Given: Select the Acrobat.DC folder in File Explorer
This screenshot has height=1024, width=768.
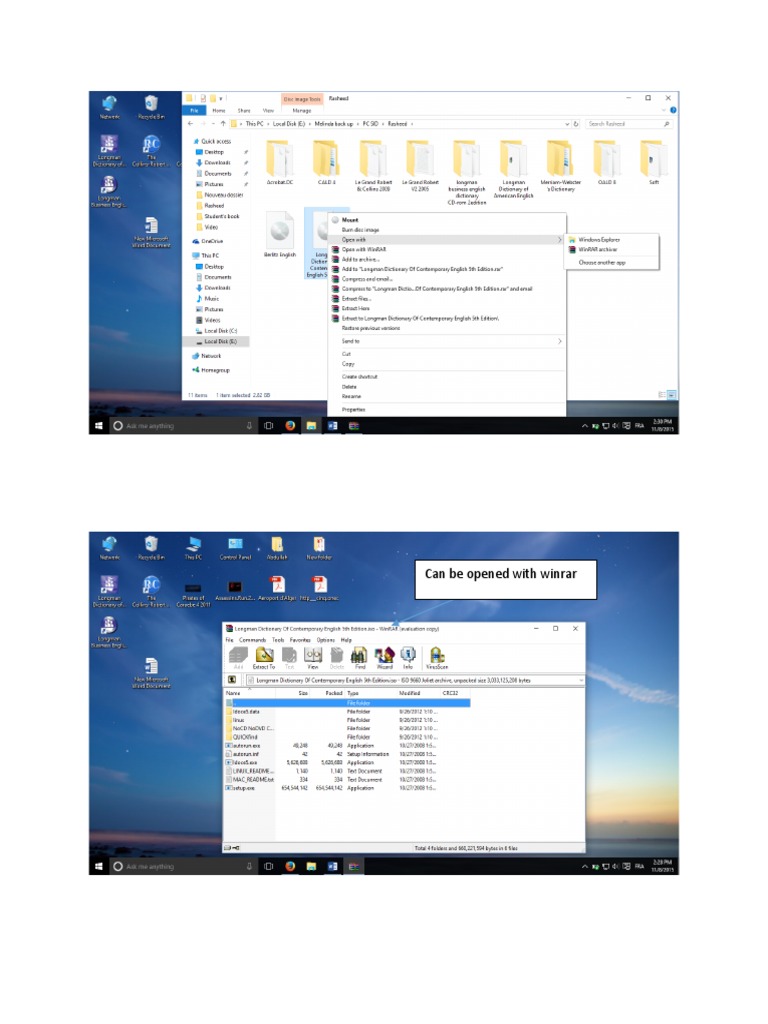Looking at the screenshot, I should 280,163.
